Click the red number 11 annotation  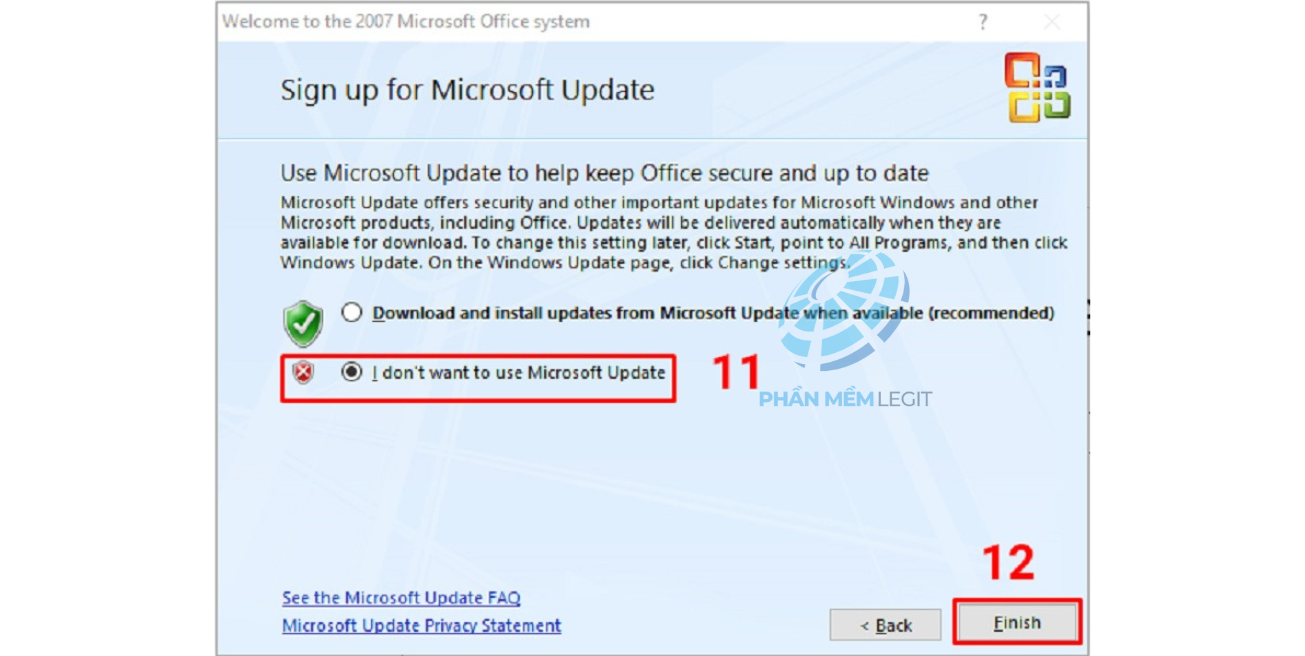coord(736,372)
